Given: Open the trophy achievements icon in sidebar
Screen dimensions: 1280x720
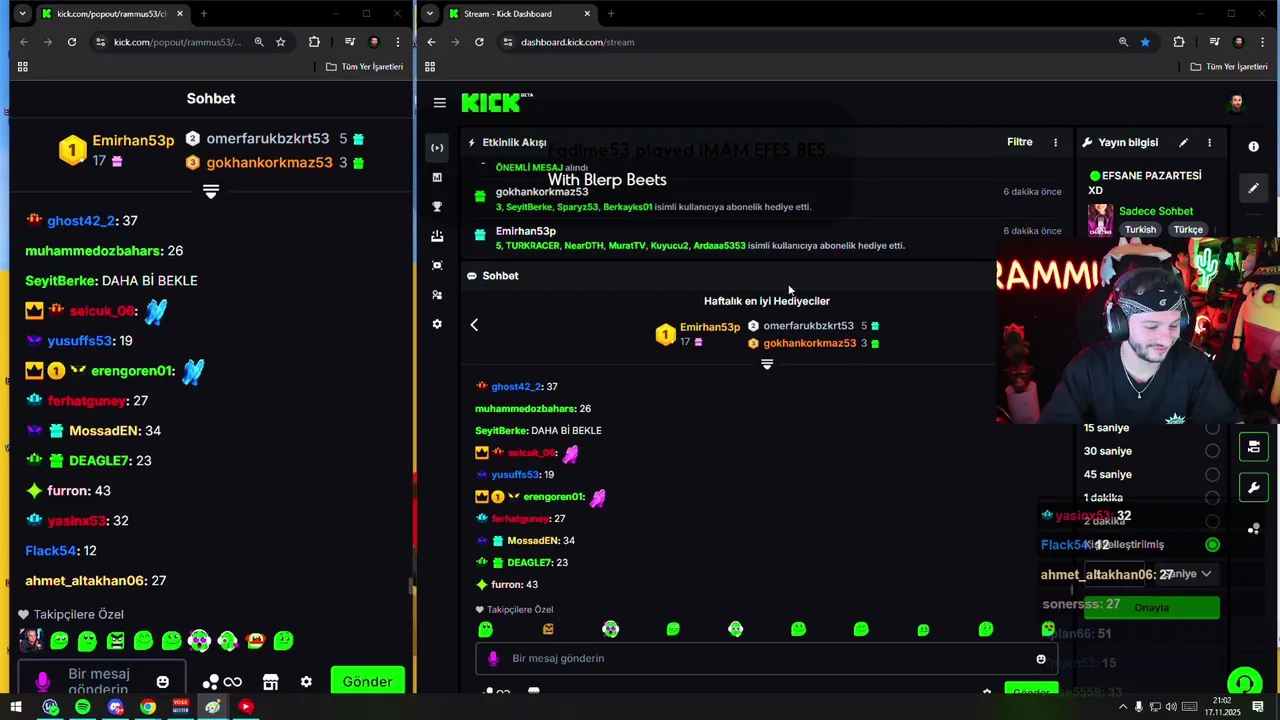Looking at the screenshot, I should tap(437, 207).
